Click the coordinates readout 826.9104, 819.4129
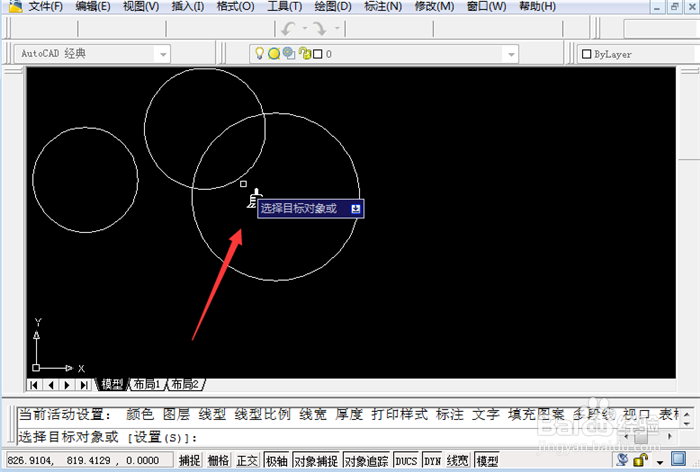Image resolution: width=700 pixels, height=472 pixels. click(89, 460)
